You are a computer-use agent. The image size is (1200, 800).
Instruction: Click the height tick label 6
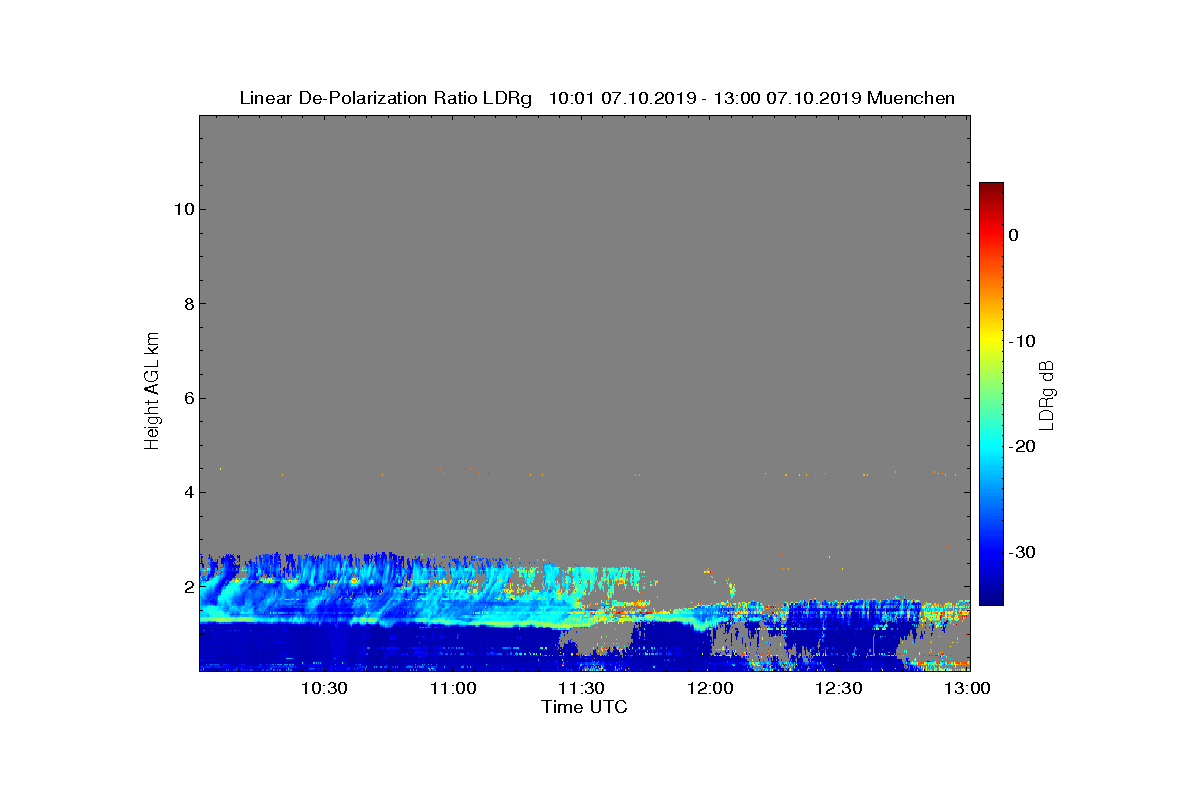click(187, 398)
